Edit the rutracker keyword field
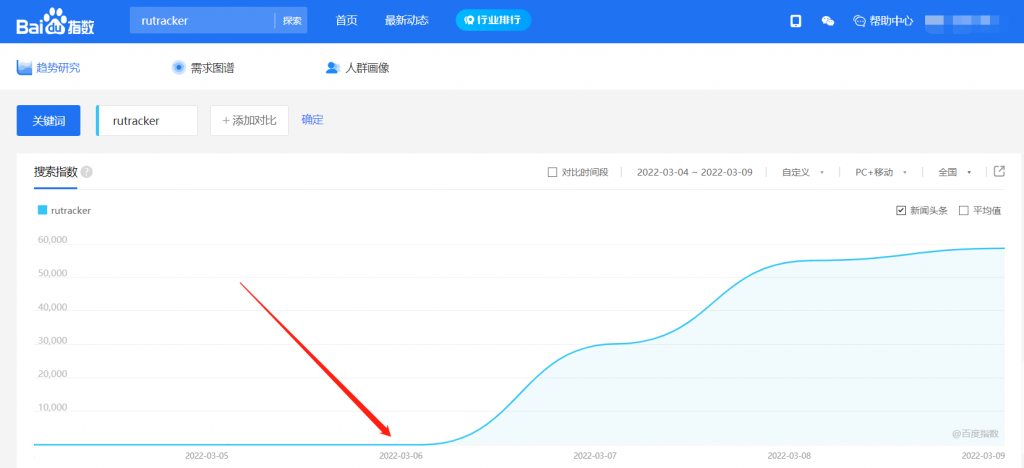Viewport: 1024px width, 468px height. (x=147, y=121)
